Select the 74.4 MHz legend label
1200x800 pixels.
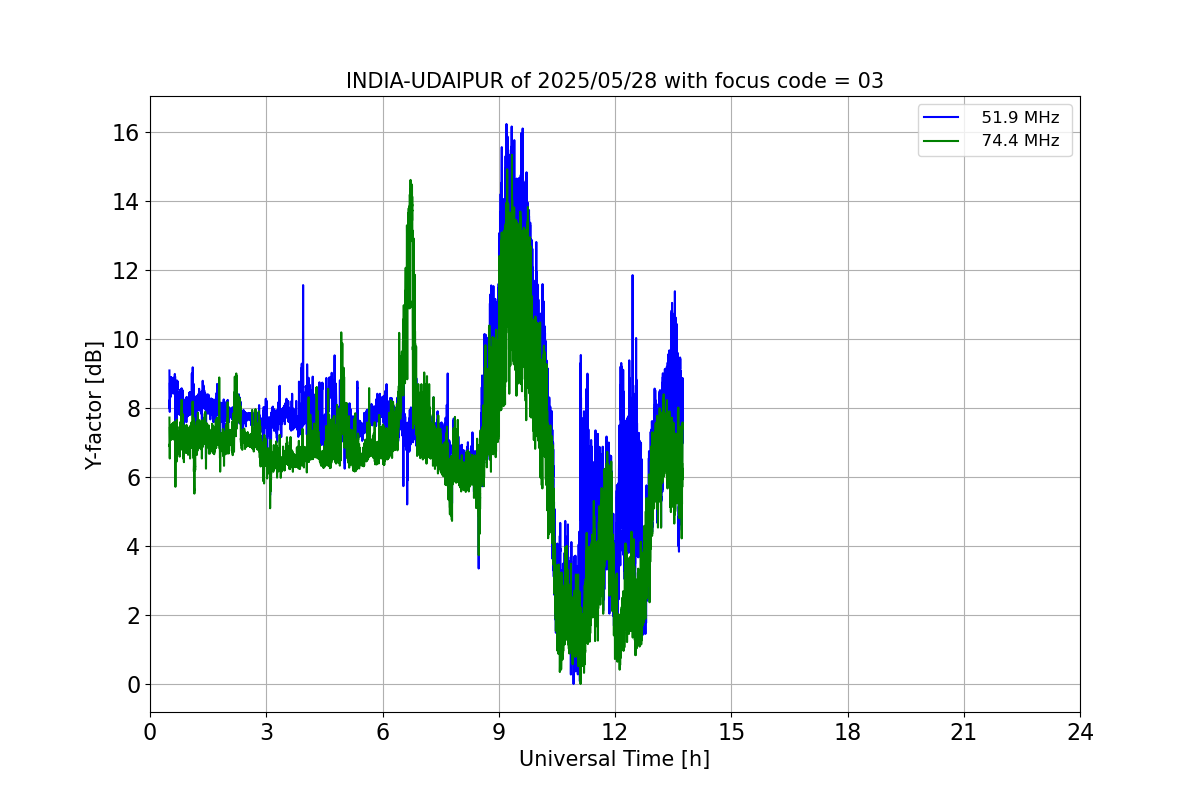(1020, 141)
